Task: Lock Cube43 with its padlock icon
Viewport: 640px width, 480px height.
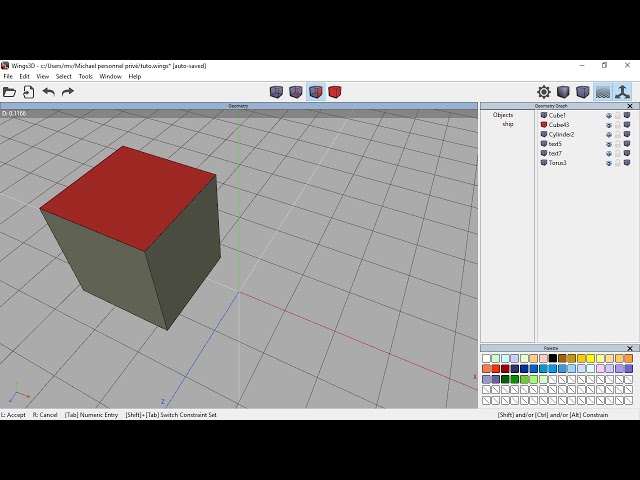Action: coord(618,125)
